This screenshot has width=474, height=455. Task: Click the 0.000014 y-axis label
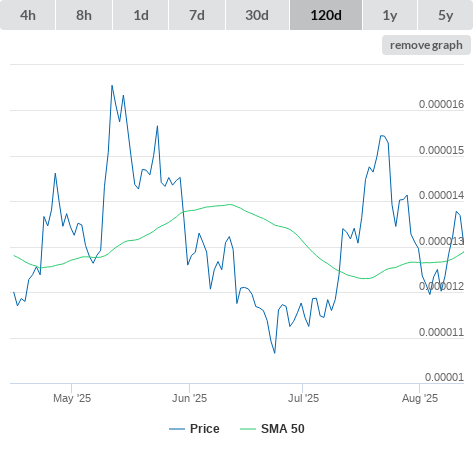(x=441, y=195)
